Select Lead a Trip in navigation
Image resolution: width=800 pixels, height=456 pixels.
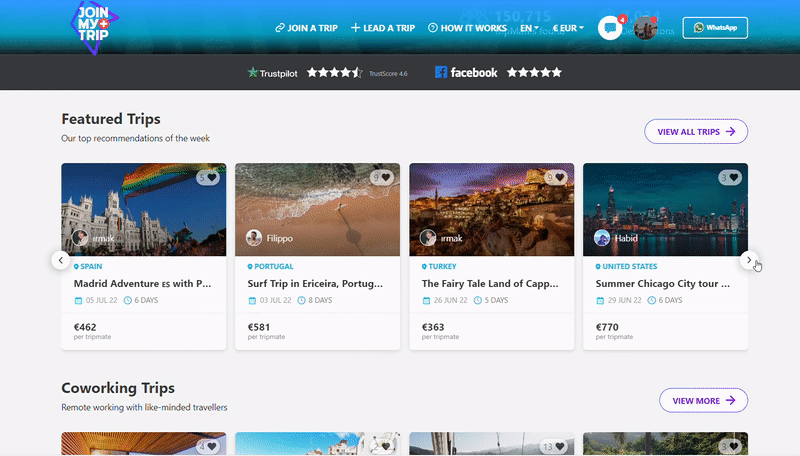[383, 28]
